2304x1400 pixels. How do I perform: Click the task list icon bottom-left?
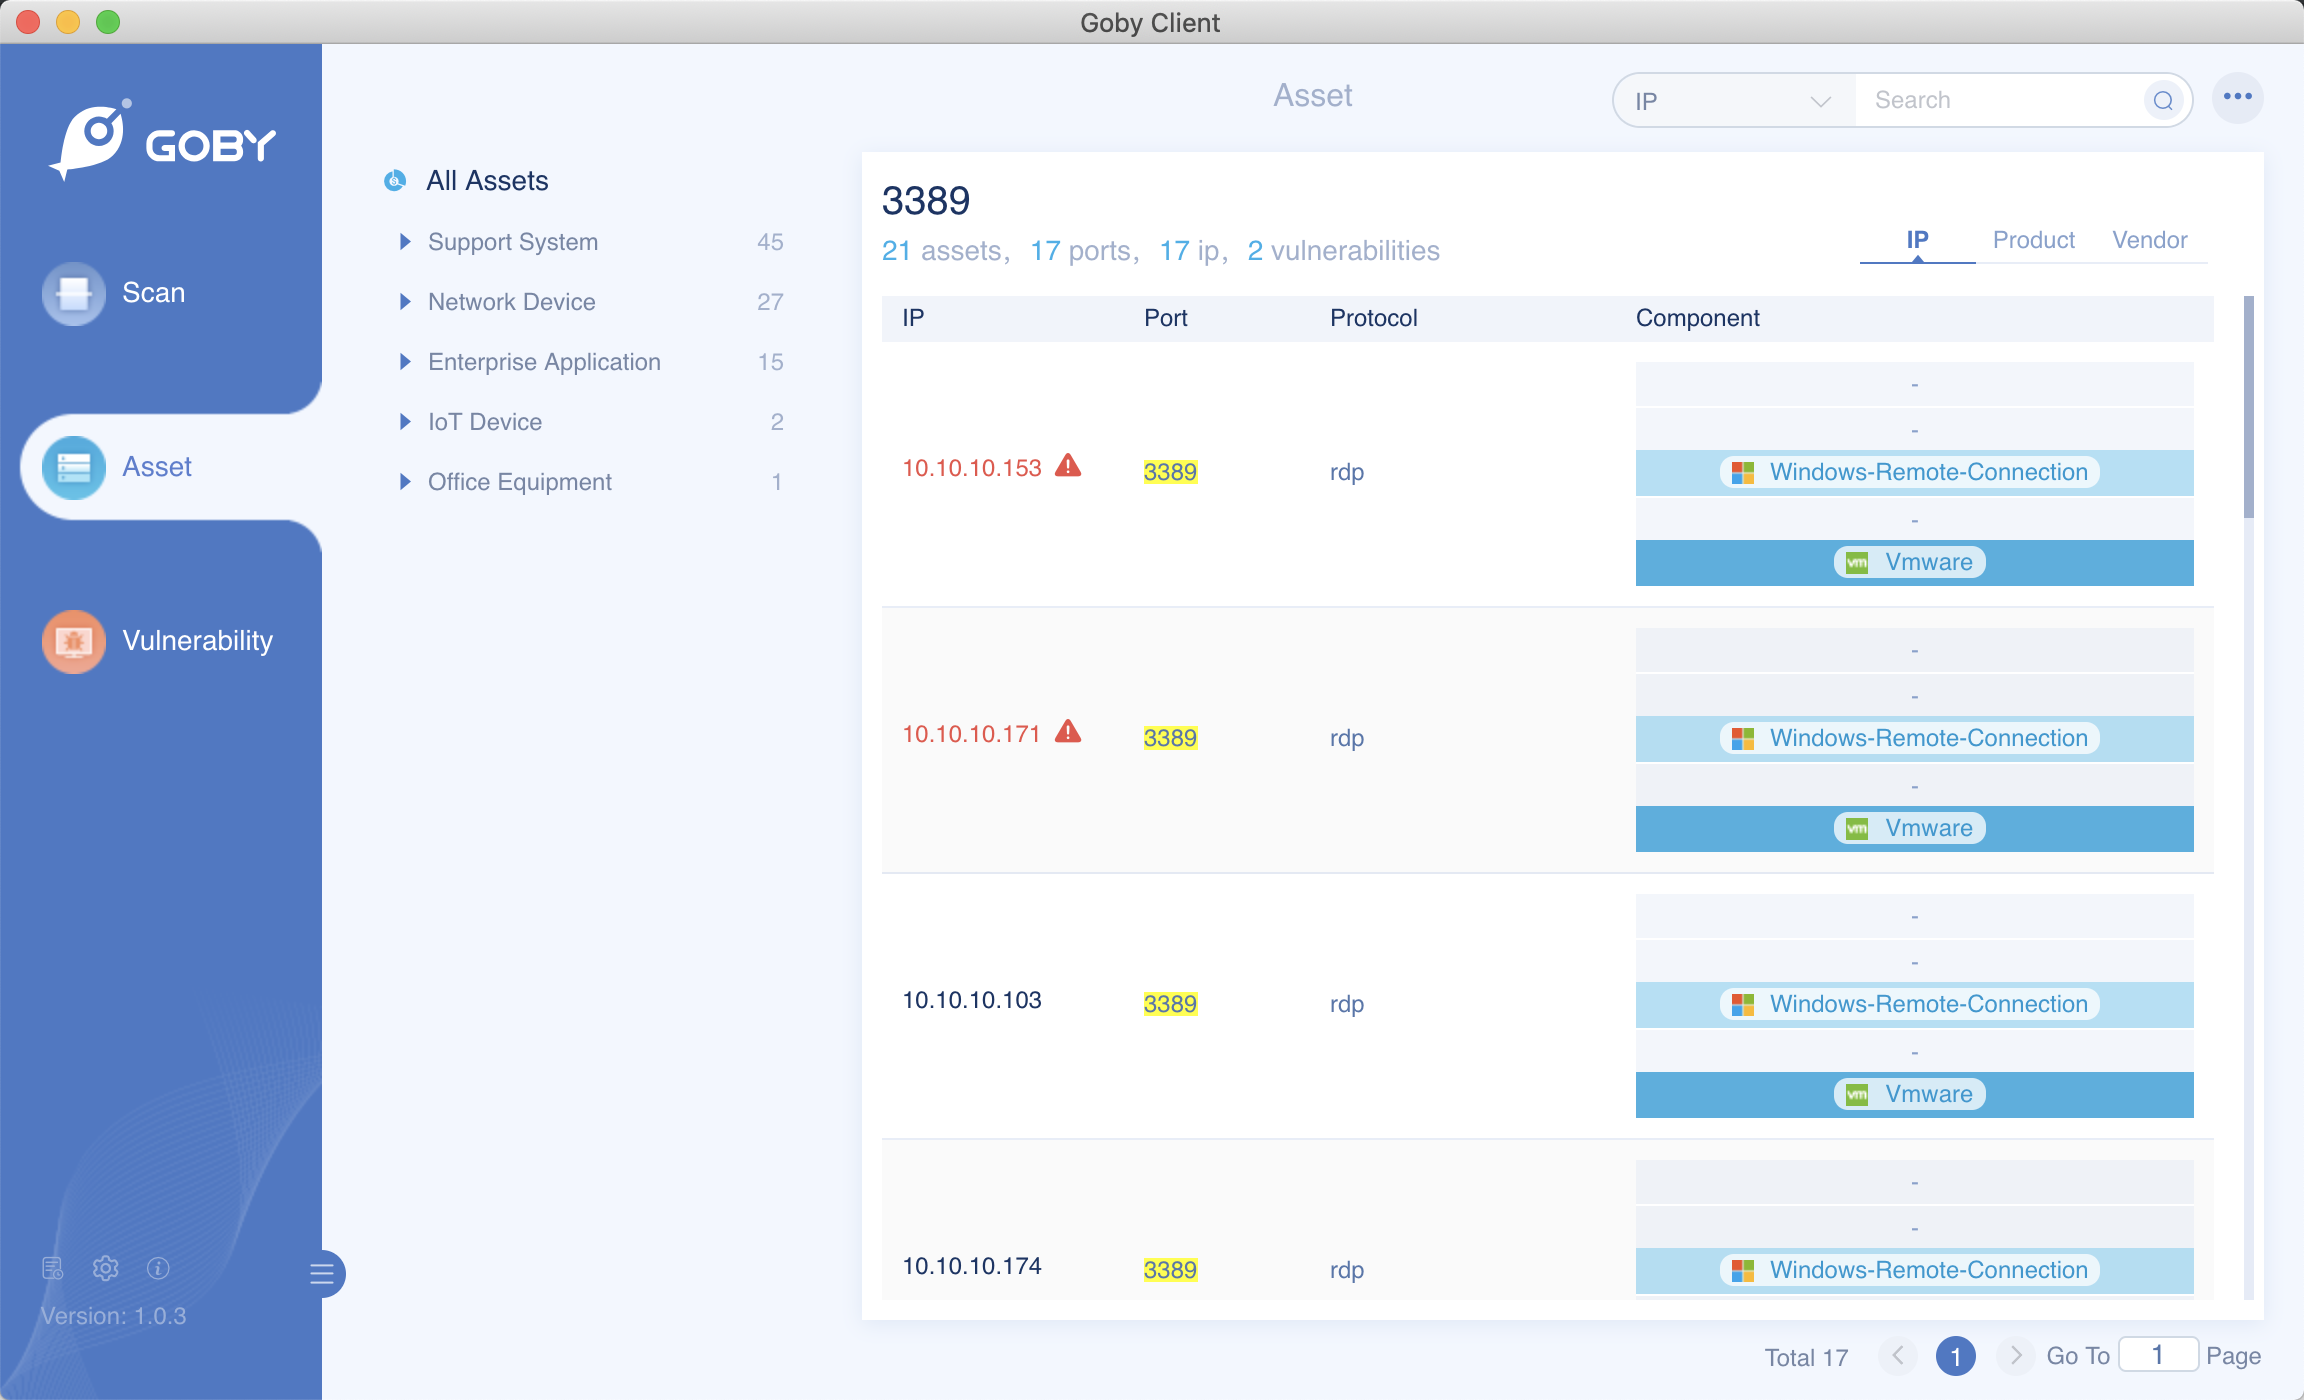click(x=52, y=1268)
